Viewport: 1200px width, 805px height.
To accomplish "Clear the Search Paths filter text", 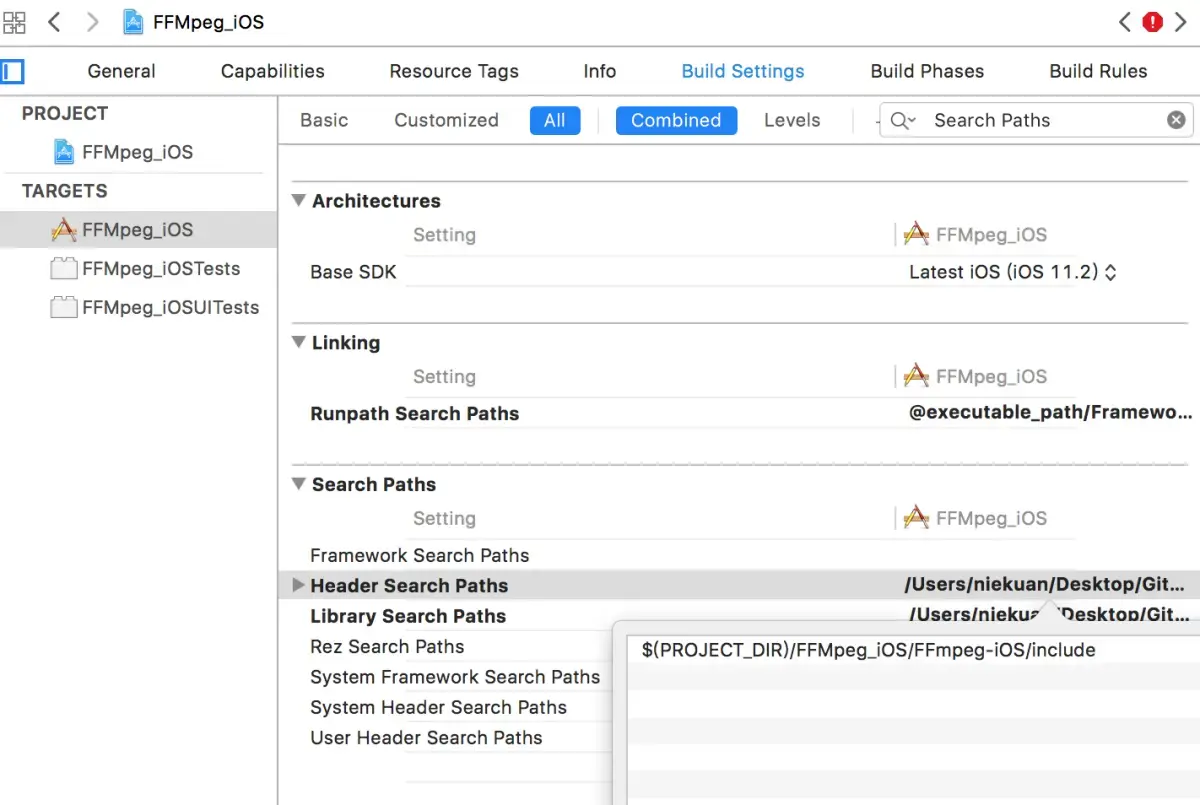I will tap(1176, 120).
